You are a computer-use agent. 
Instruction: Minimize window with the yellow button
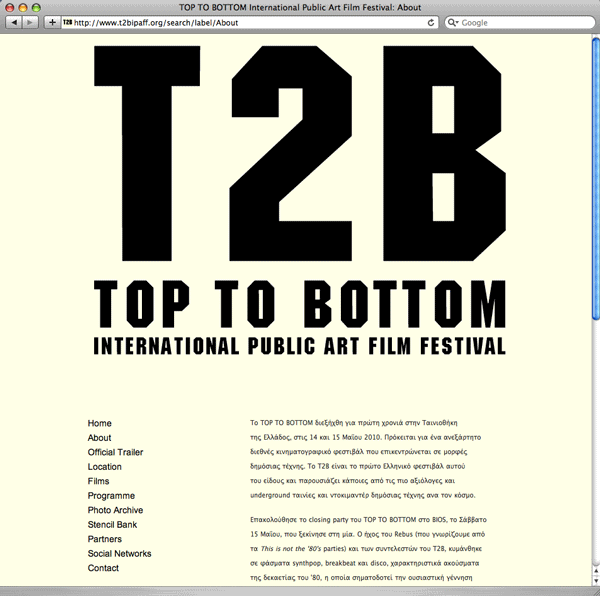coord(23,7)
